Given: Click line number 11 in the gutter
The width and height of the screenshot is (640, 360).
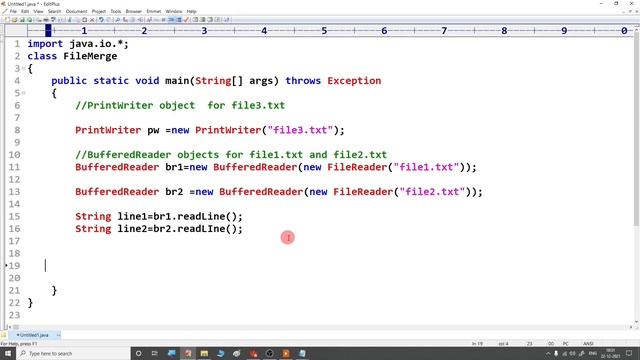Looking at the screenshot, I should (14, 167).
